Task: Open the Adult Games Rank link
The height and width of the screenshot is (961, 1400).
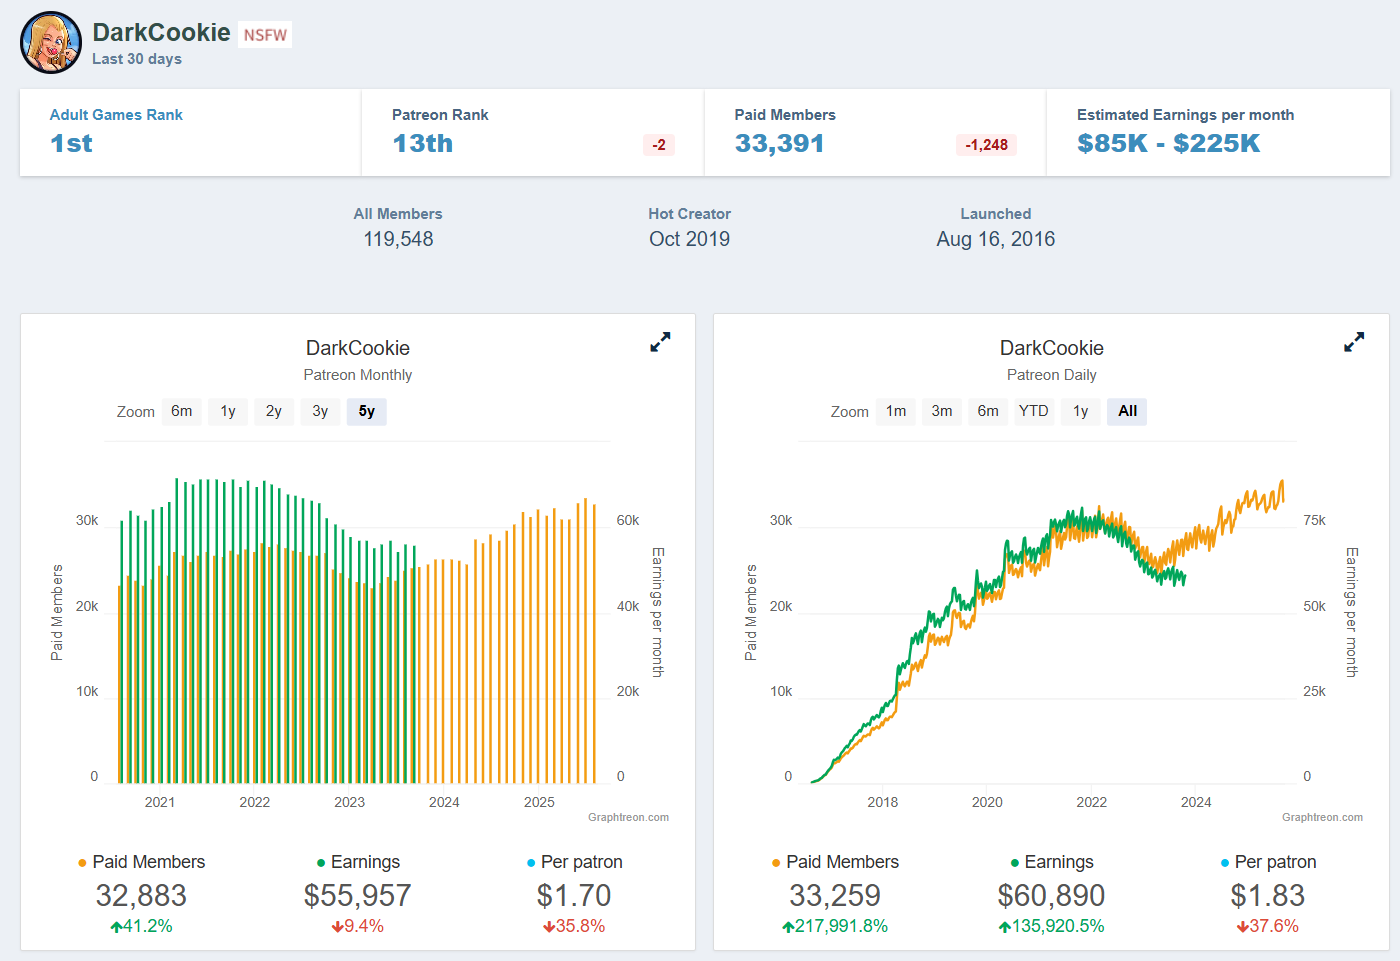Action: tap(116, 115)
